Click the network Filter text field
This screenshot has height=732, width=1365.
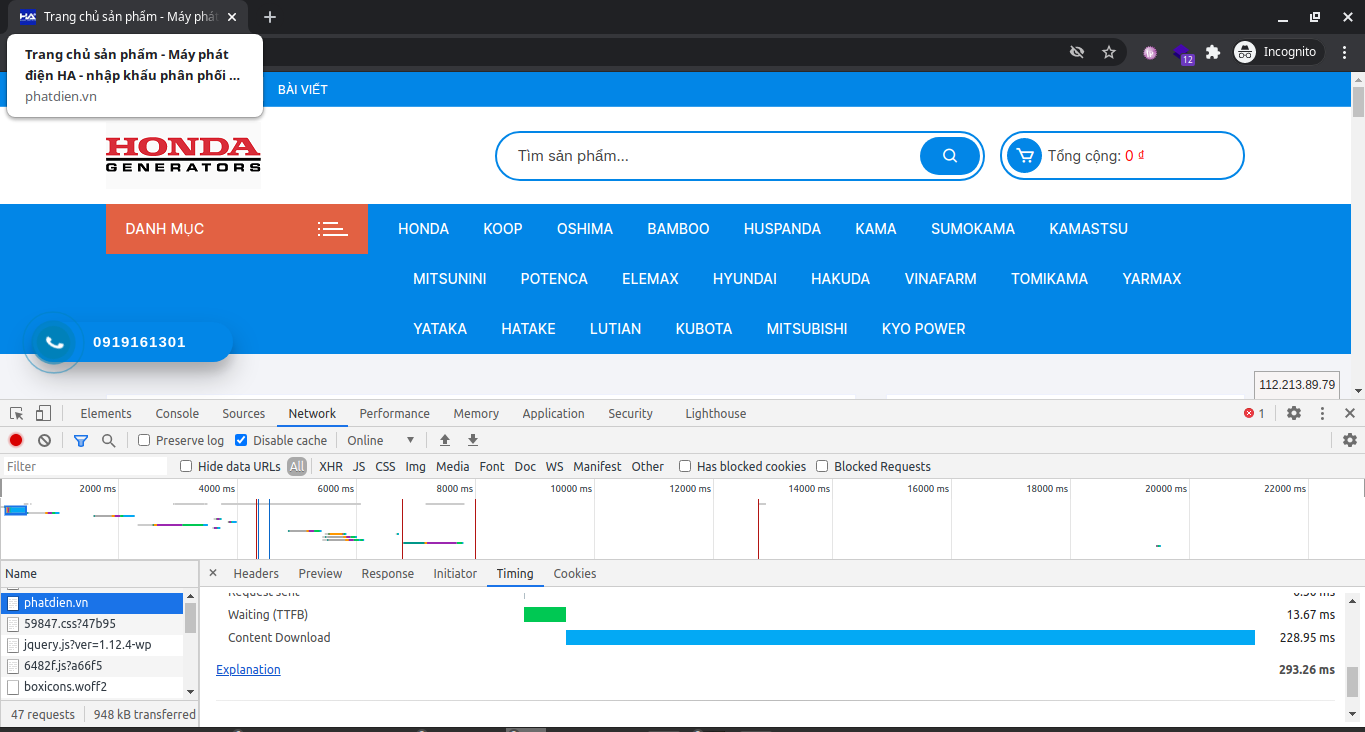click(85, 466)
